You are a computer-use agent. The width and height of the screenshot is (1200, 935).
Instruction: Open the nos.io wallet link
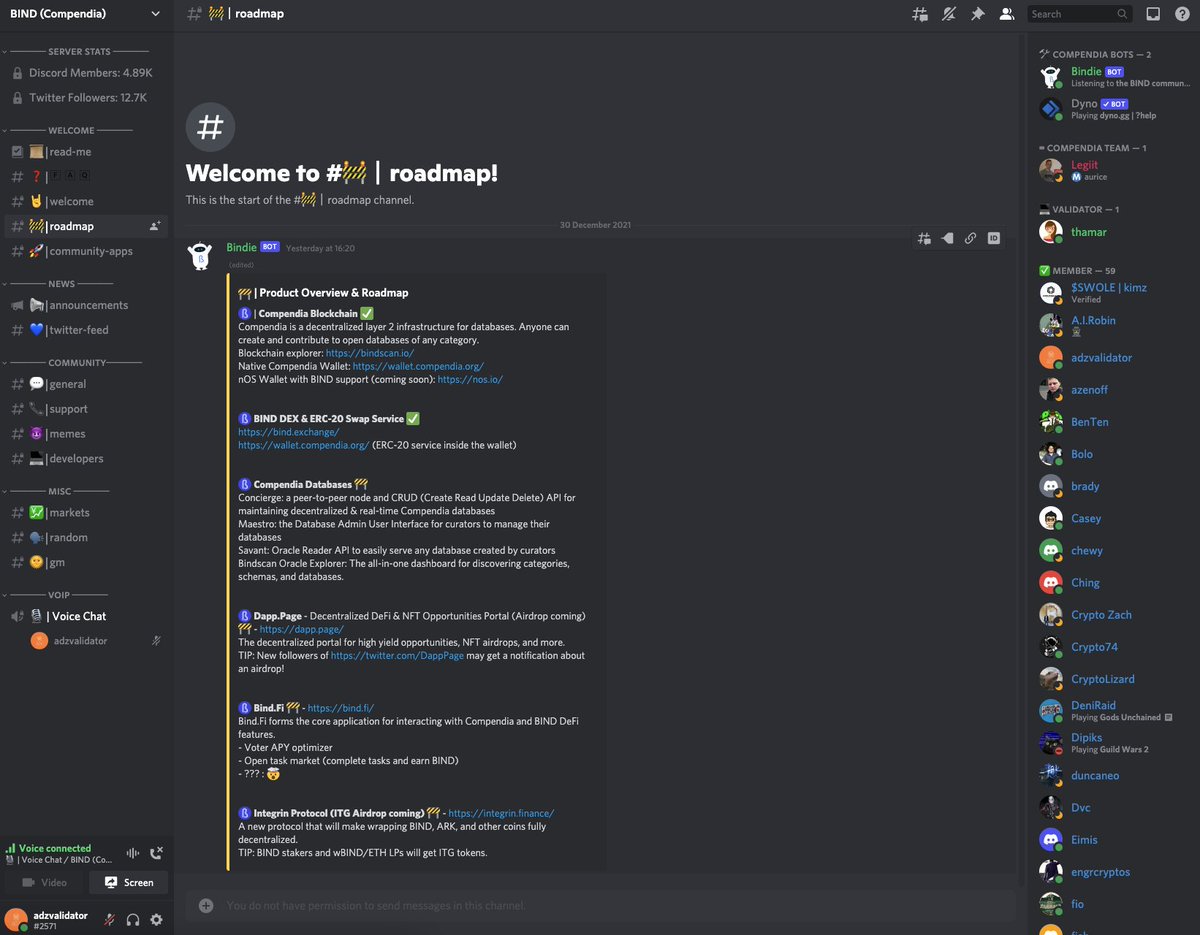point(470,380)
